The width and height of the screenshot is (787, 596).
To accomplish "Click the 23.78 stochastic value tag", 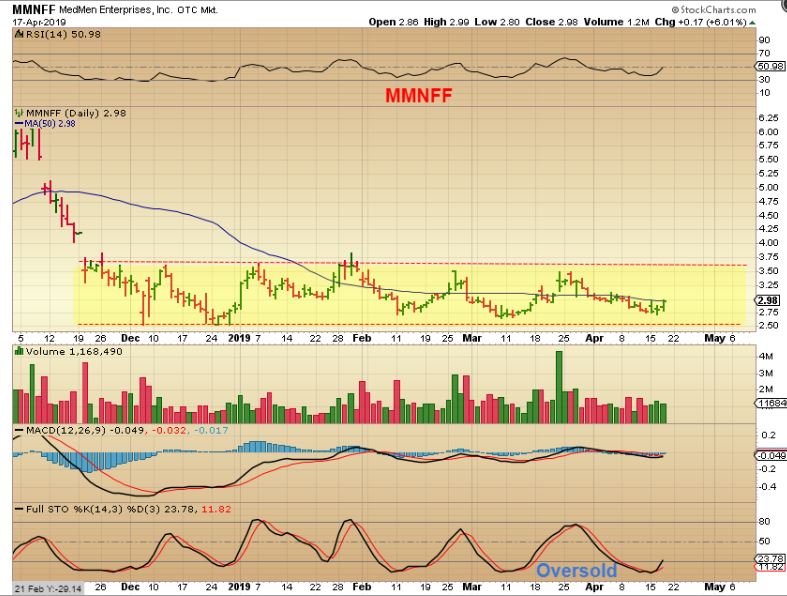I will [x=771, y=558].
